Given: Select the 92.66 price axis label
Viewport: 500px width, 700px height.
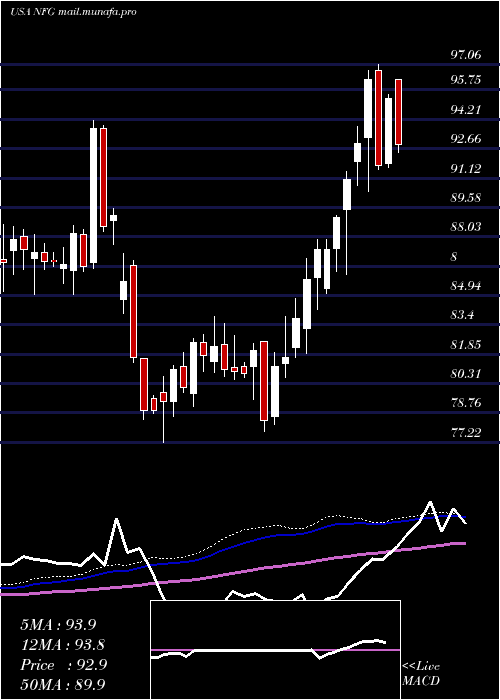Looking at the screenshot, I should 466,139.
